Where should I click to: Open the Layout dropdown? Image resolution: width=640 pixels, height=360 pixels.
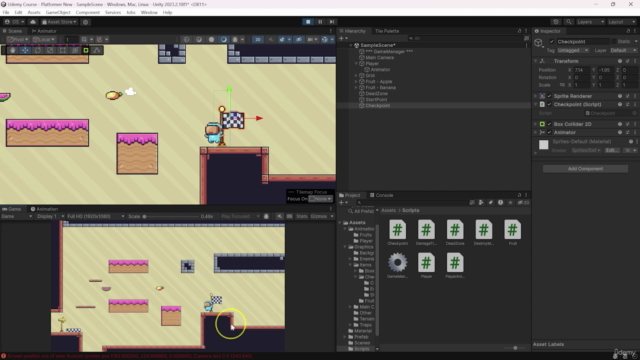[621, 22]
